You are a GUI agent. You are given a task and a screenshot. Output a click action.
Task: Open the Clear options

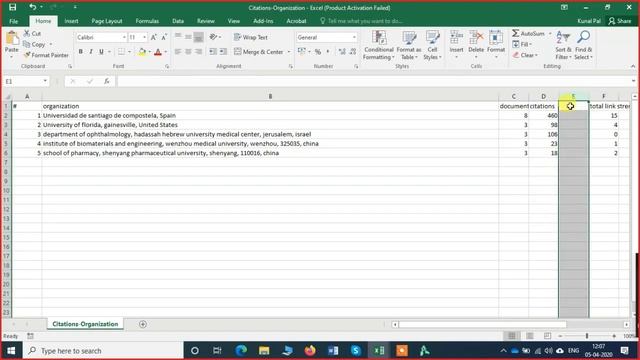tap(525, 55)
